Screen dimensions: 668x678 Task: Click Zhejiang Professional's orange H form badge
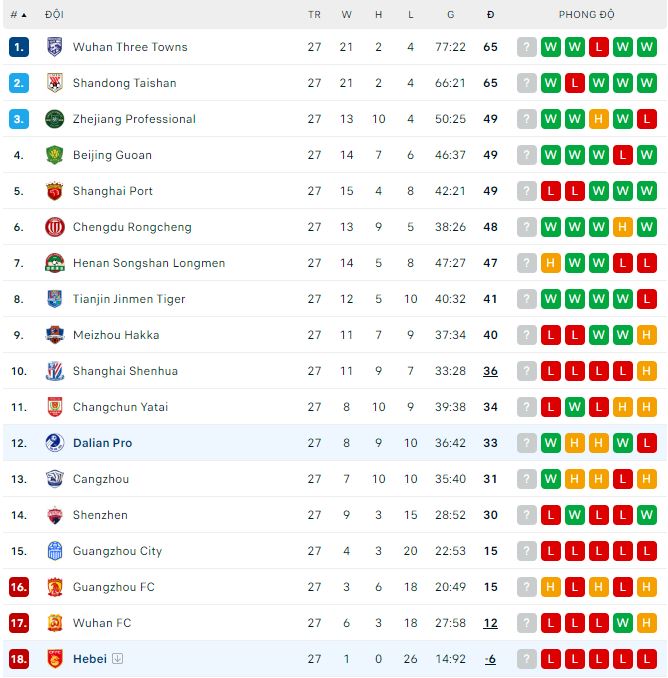pyautogui.click(x=598, y=119)
